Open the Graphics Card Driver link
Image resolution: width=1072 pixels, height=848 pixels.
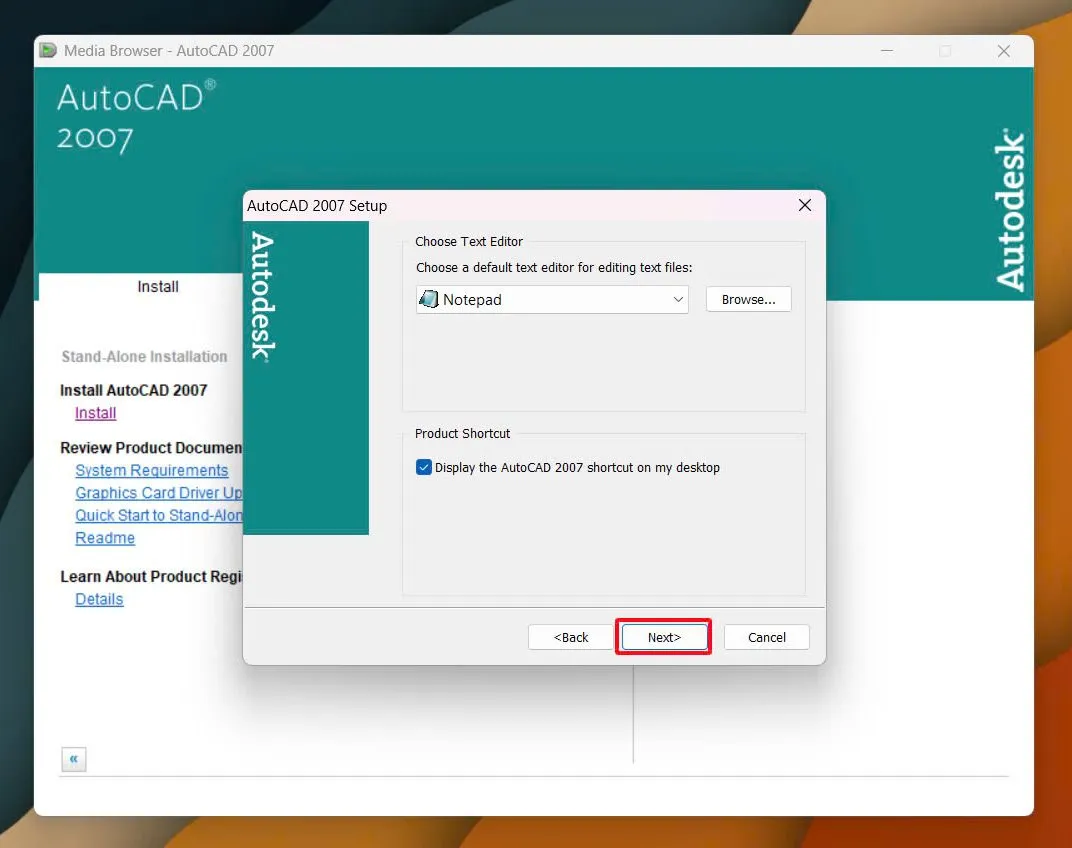point(159,493)
